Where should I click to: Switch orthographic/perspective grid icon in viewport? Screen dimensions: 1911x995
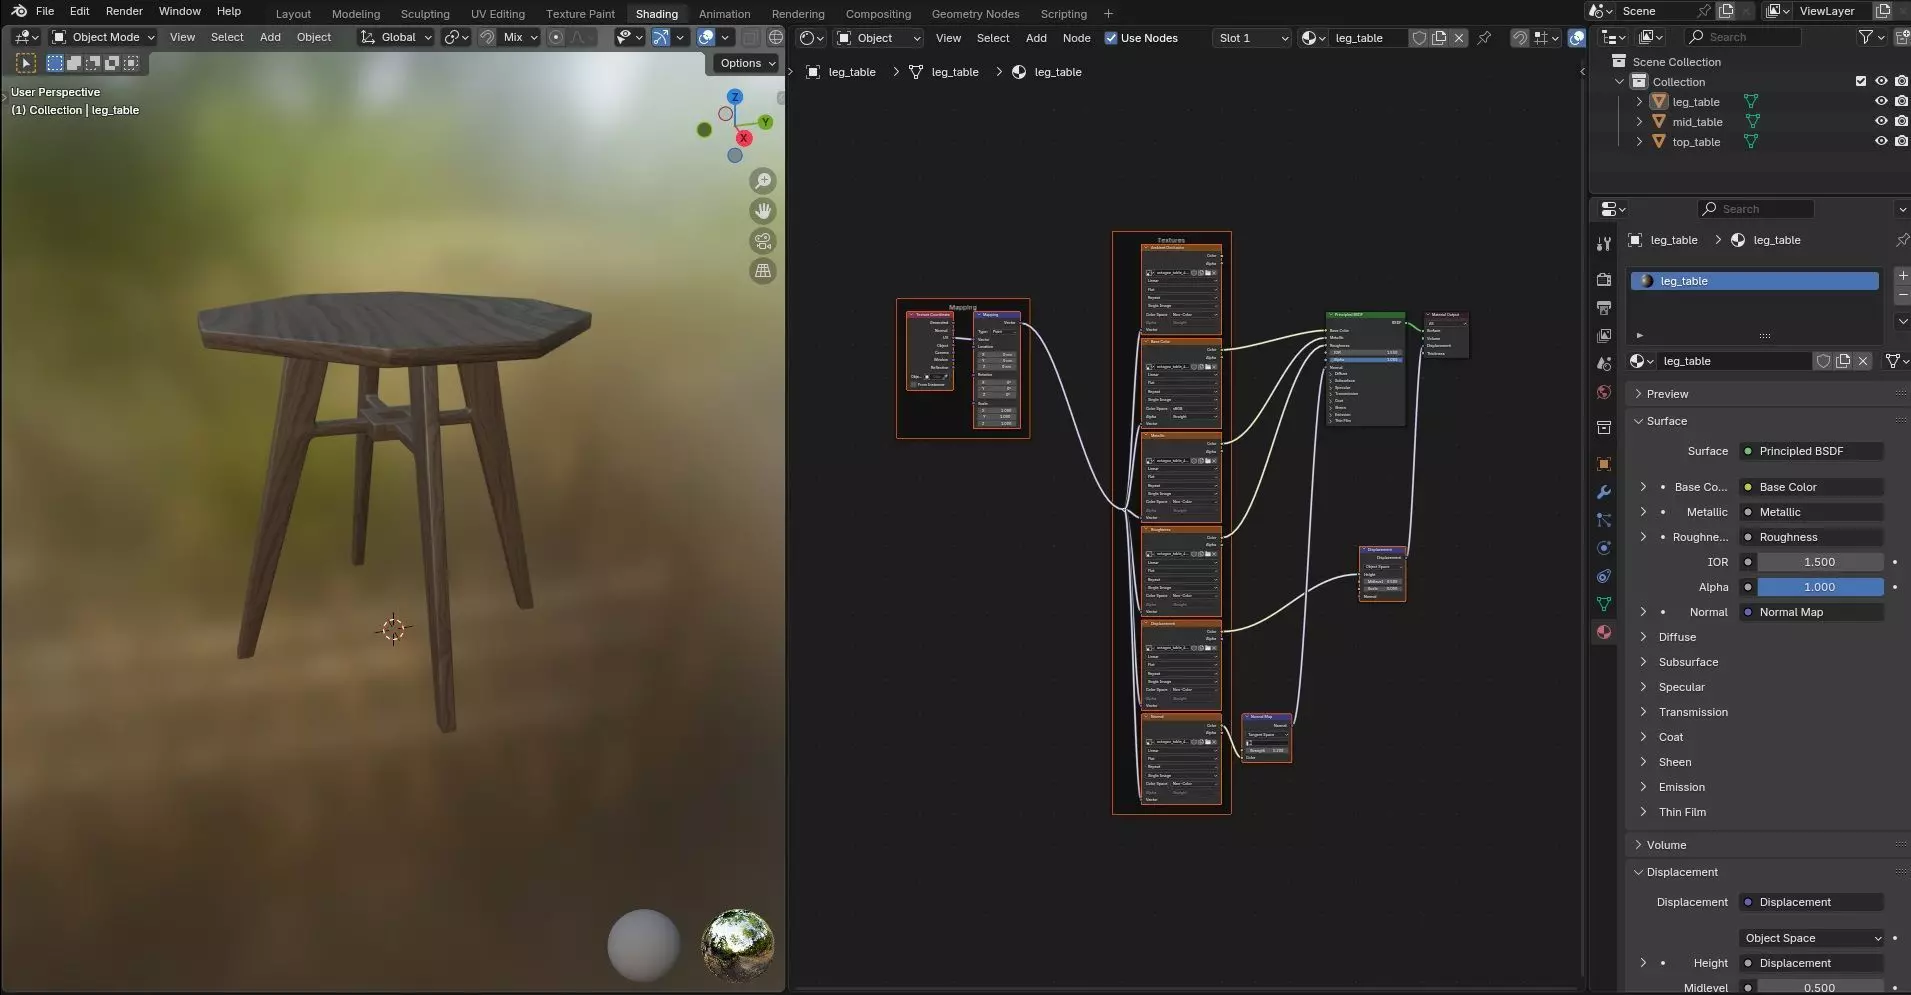click(x=763, y=271)
